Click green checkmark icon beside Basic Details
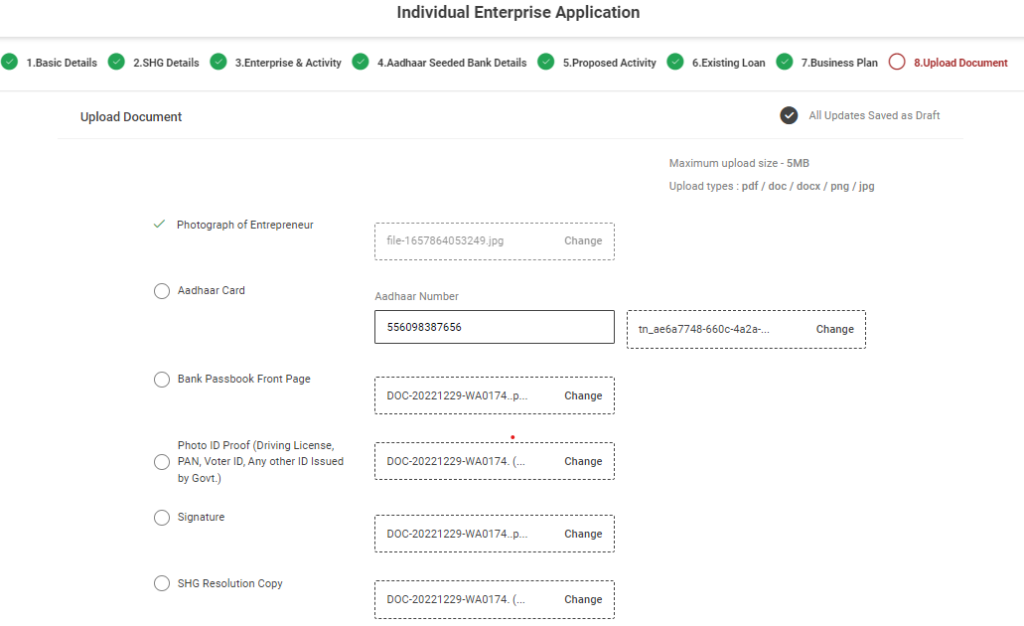Image resolution: width=1024 pixels, height=626 pixels. click(x=10, y=62)
